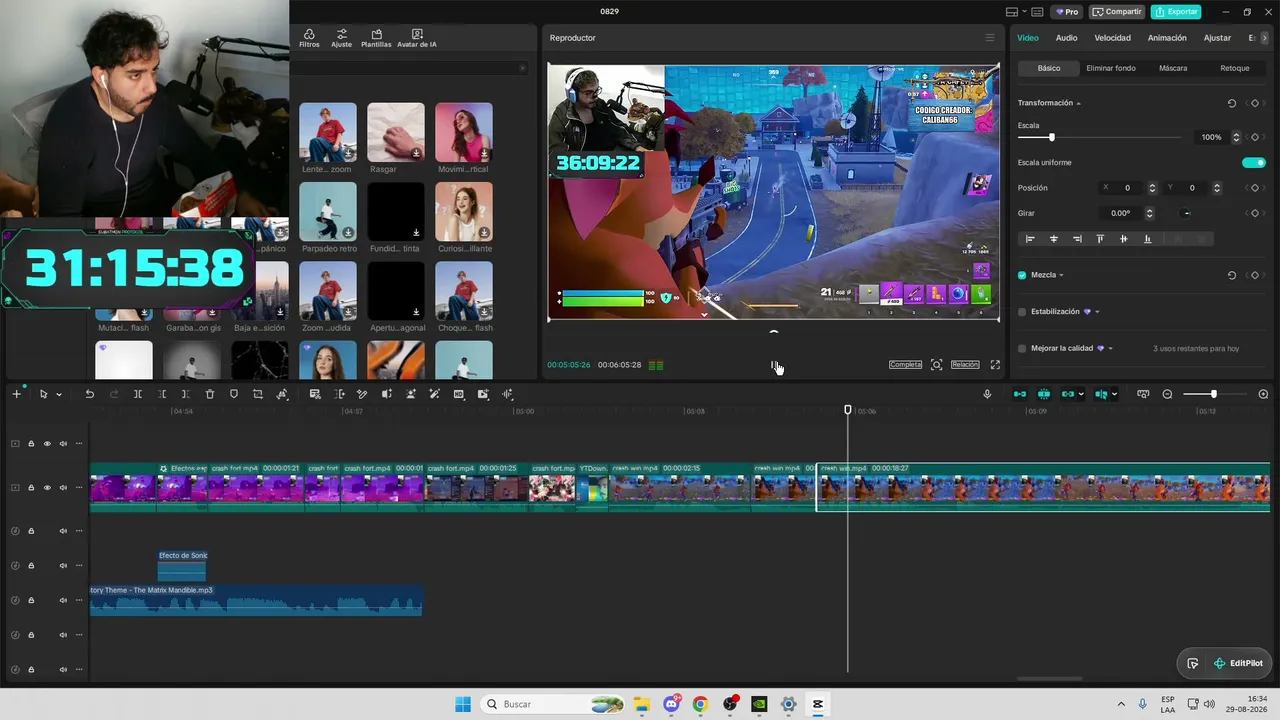This screenshot has height=720, width=1280.
Task: Hide the main video track with eye icon
Action: pyautogui.click(x=46, y=488)
